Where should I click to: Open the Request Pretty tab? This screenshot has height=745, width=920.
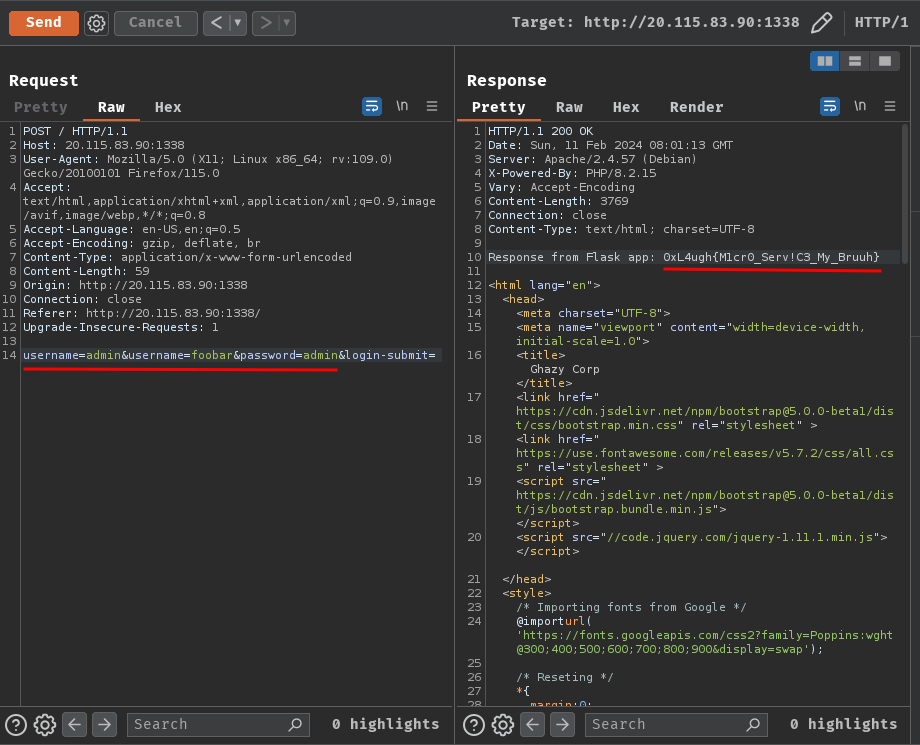pos(40,107)
